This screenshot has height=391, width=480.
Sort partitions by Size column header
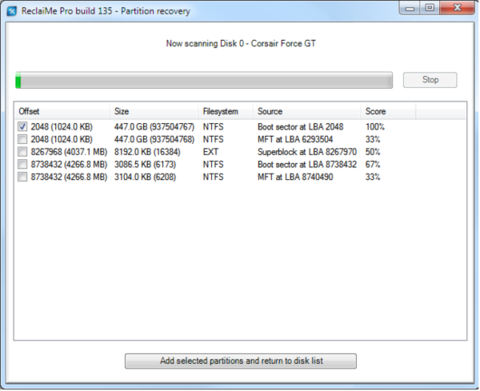coord(154,111)
